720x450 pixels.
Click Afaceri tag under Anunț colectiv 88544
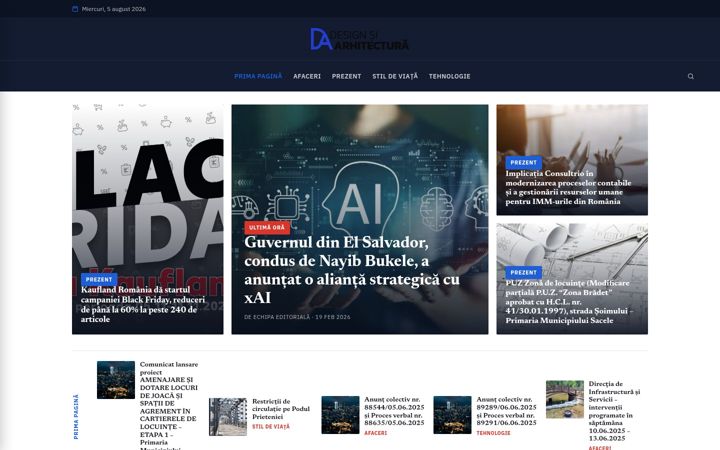[x=376, y=433]
